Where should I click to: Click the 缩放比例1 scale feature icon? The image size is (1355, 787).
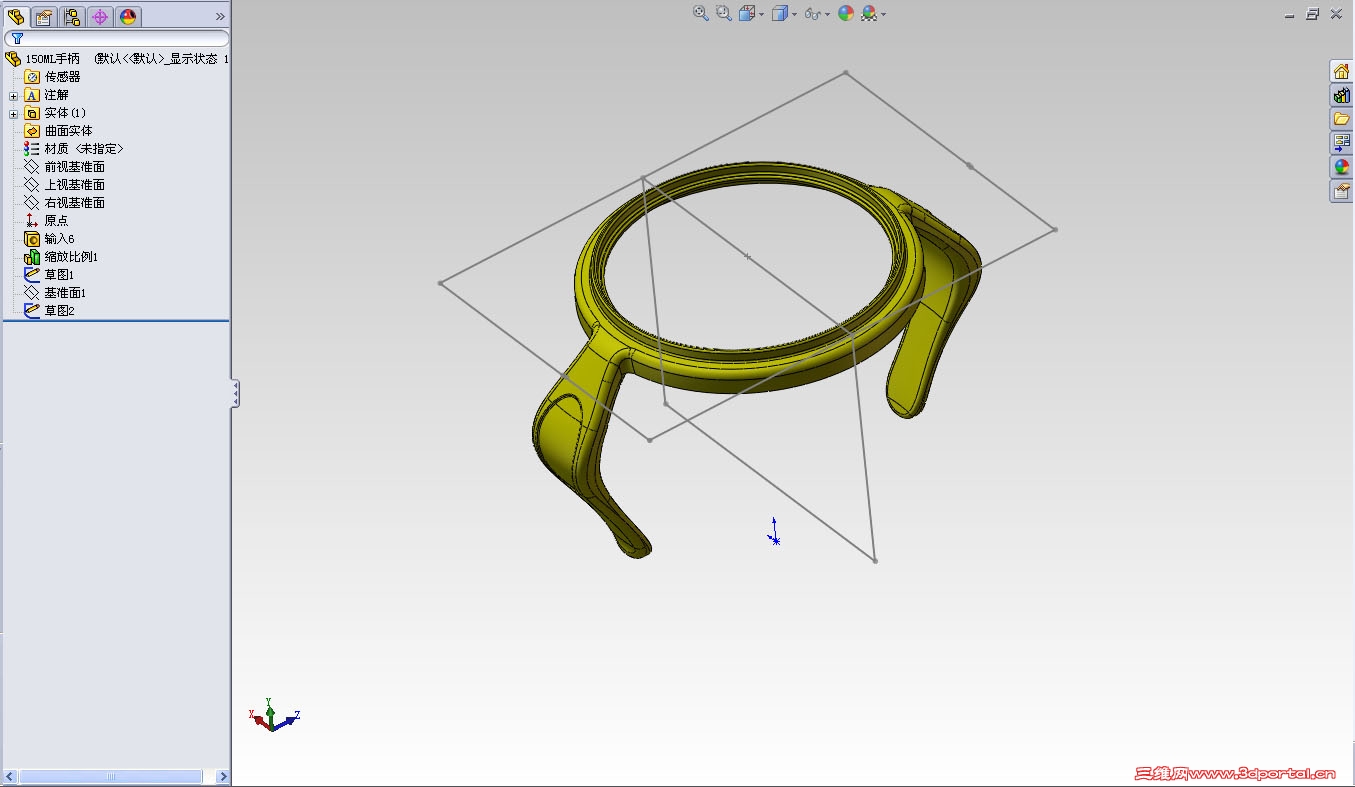(x=32, y=257)
